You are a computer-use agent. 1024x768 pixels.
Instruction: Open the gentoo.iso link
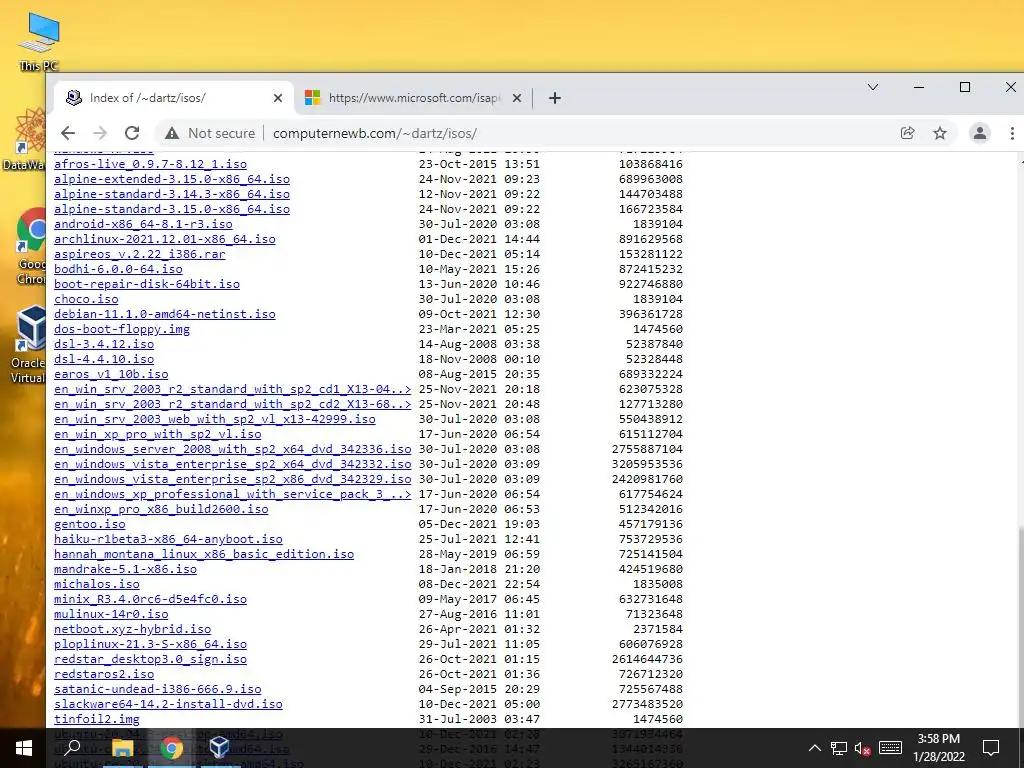[89, 524]
